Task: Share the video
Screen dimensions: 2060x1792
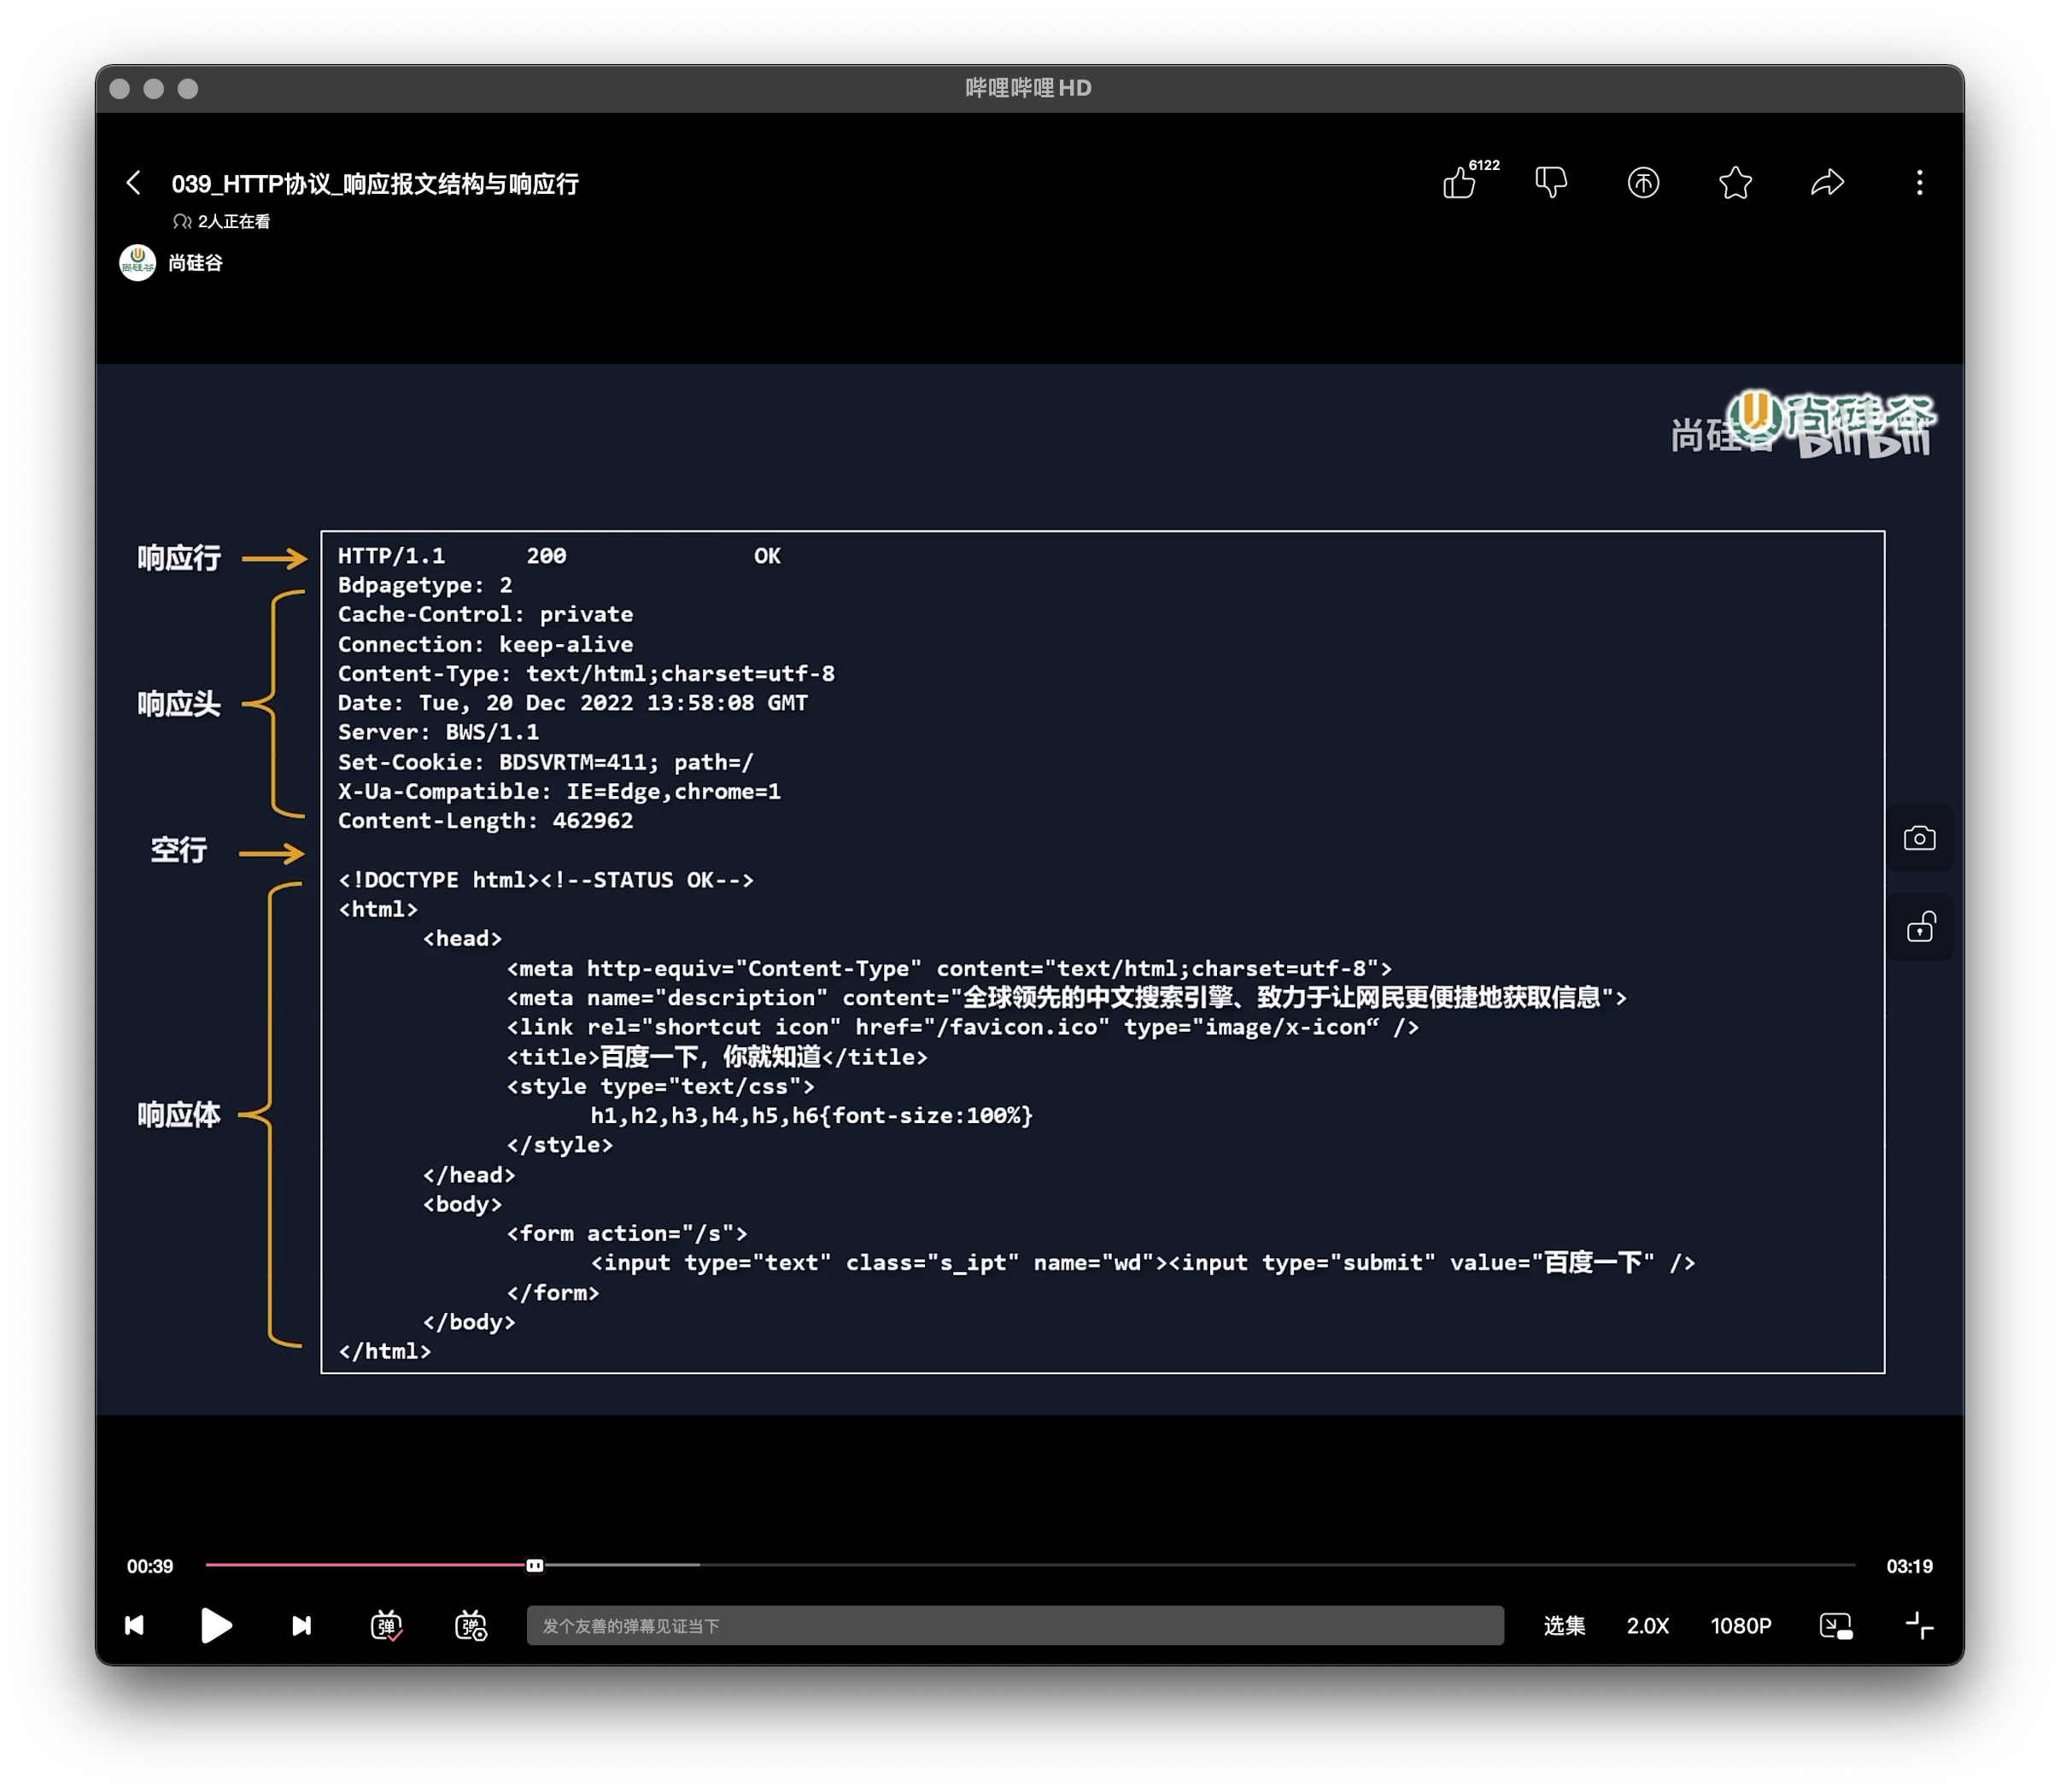Action: 1827,182
